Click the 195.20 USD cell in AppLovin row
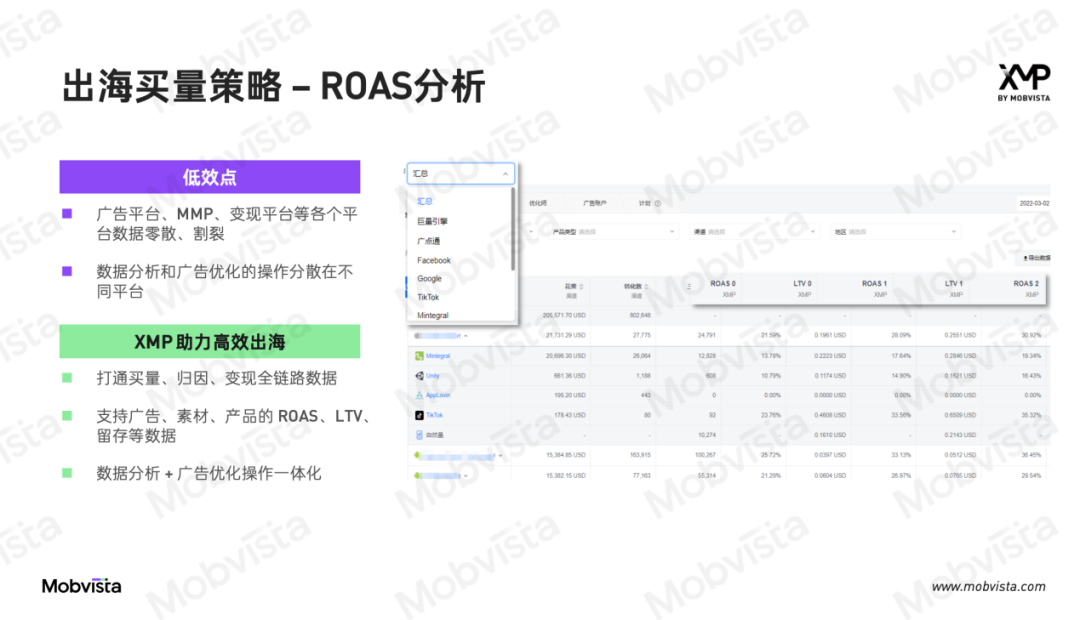 tap(570, 395)
